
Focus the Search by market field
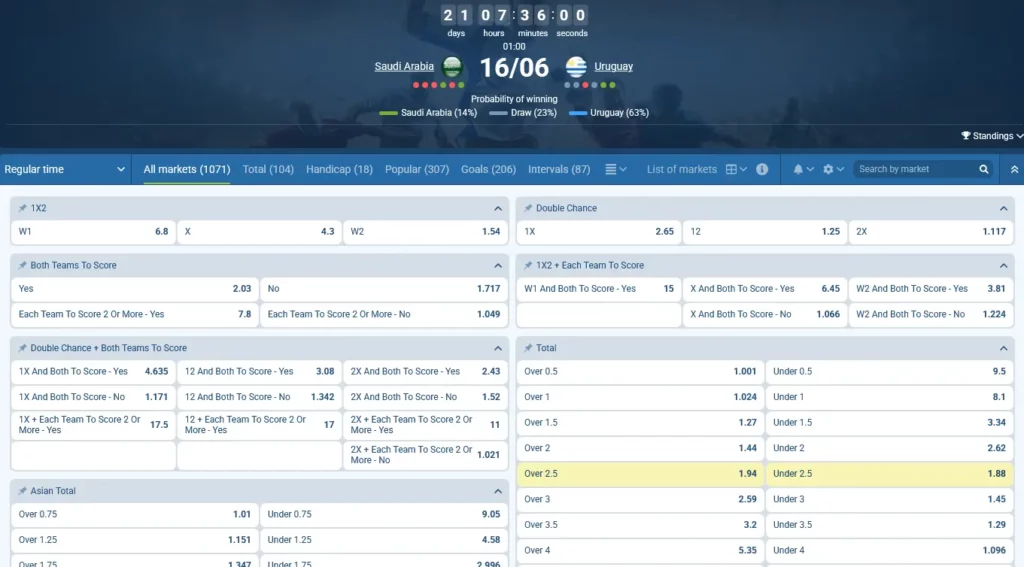tap(916, 169)
